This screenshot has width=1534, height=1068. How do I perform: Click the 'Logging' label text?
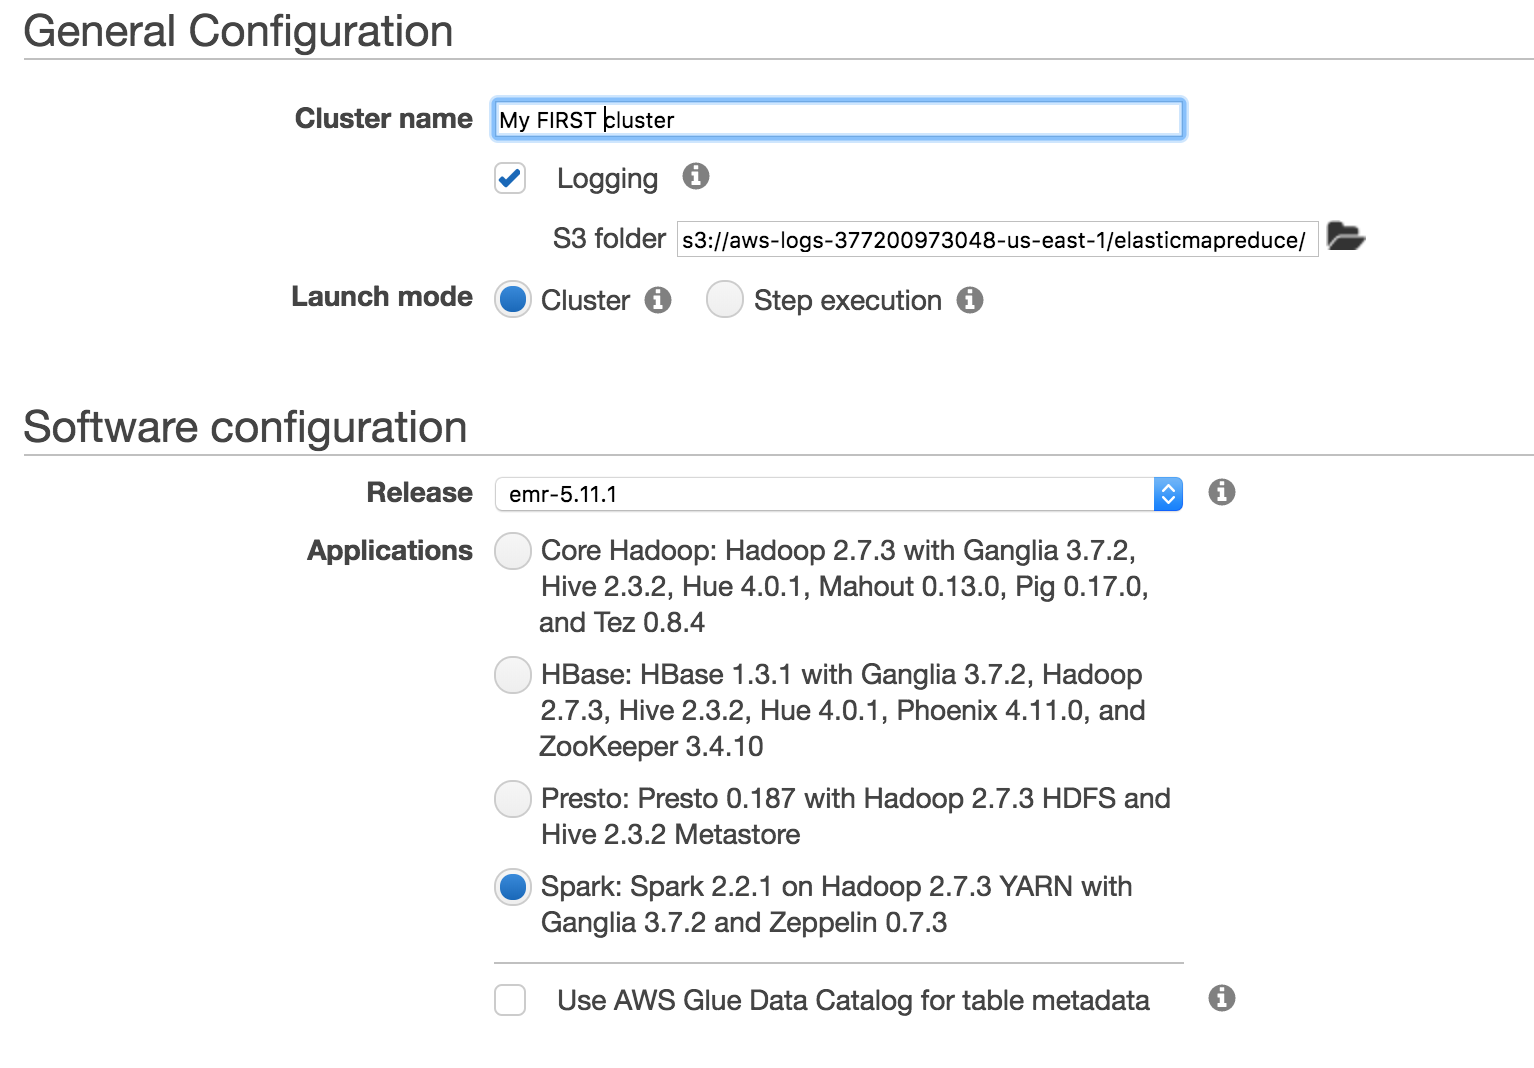(607, 180)
